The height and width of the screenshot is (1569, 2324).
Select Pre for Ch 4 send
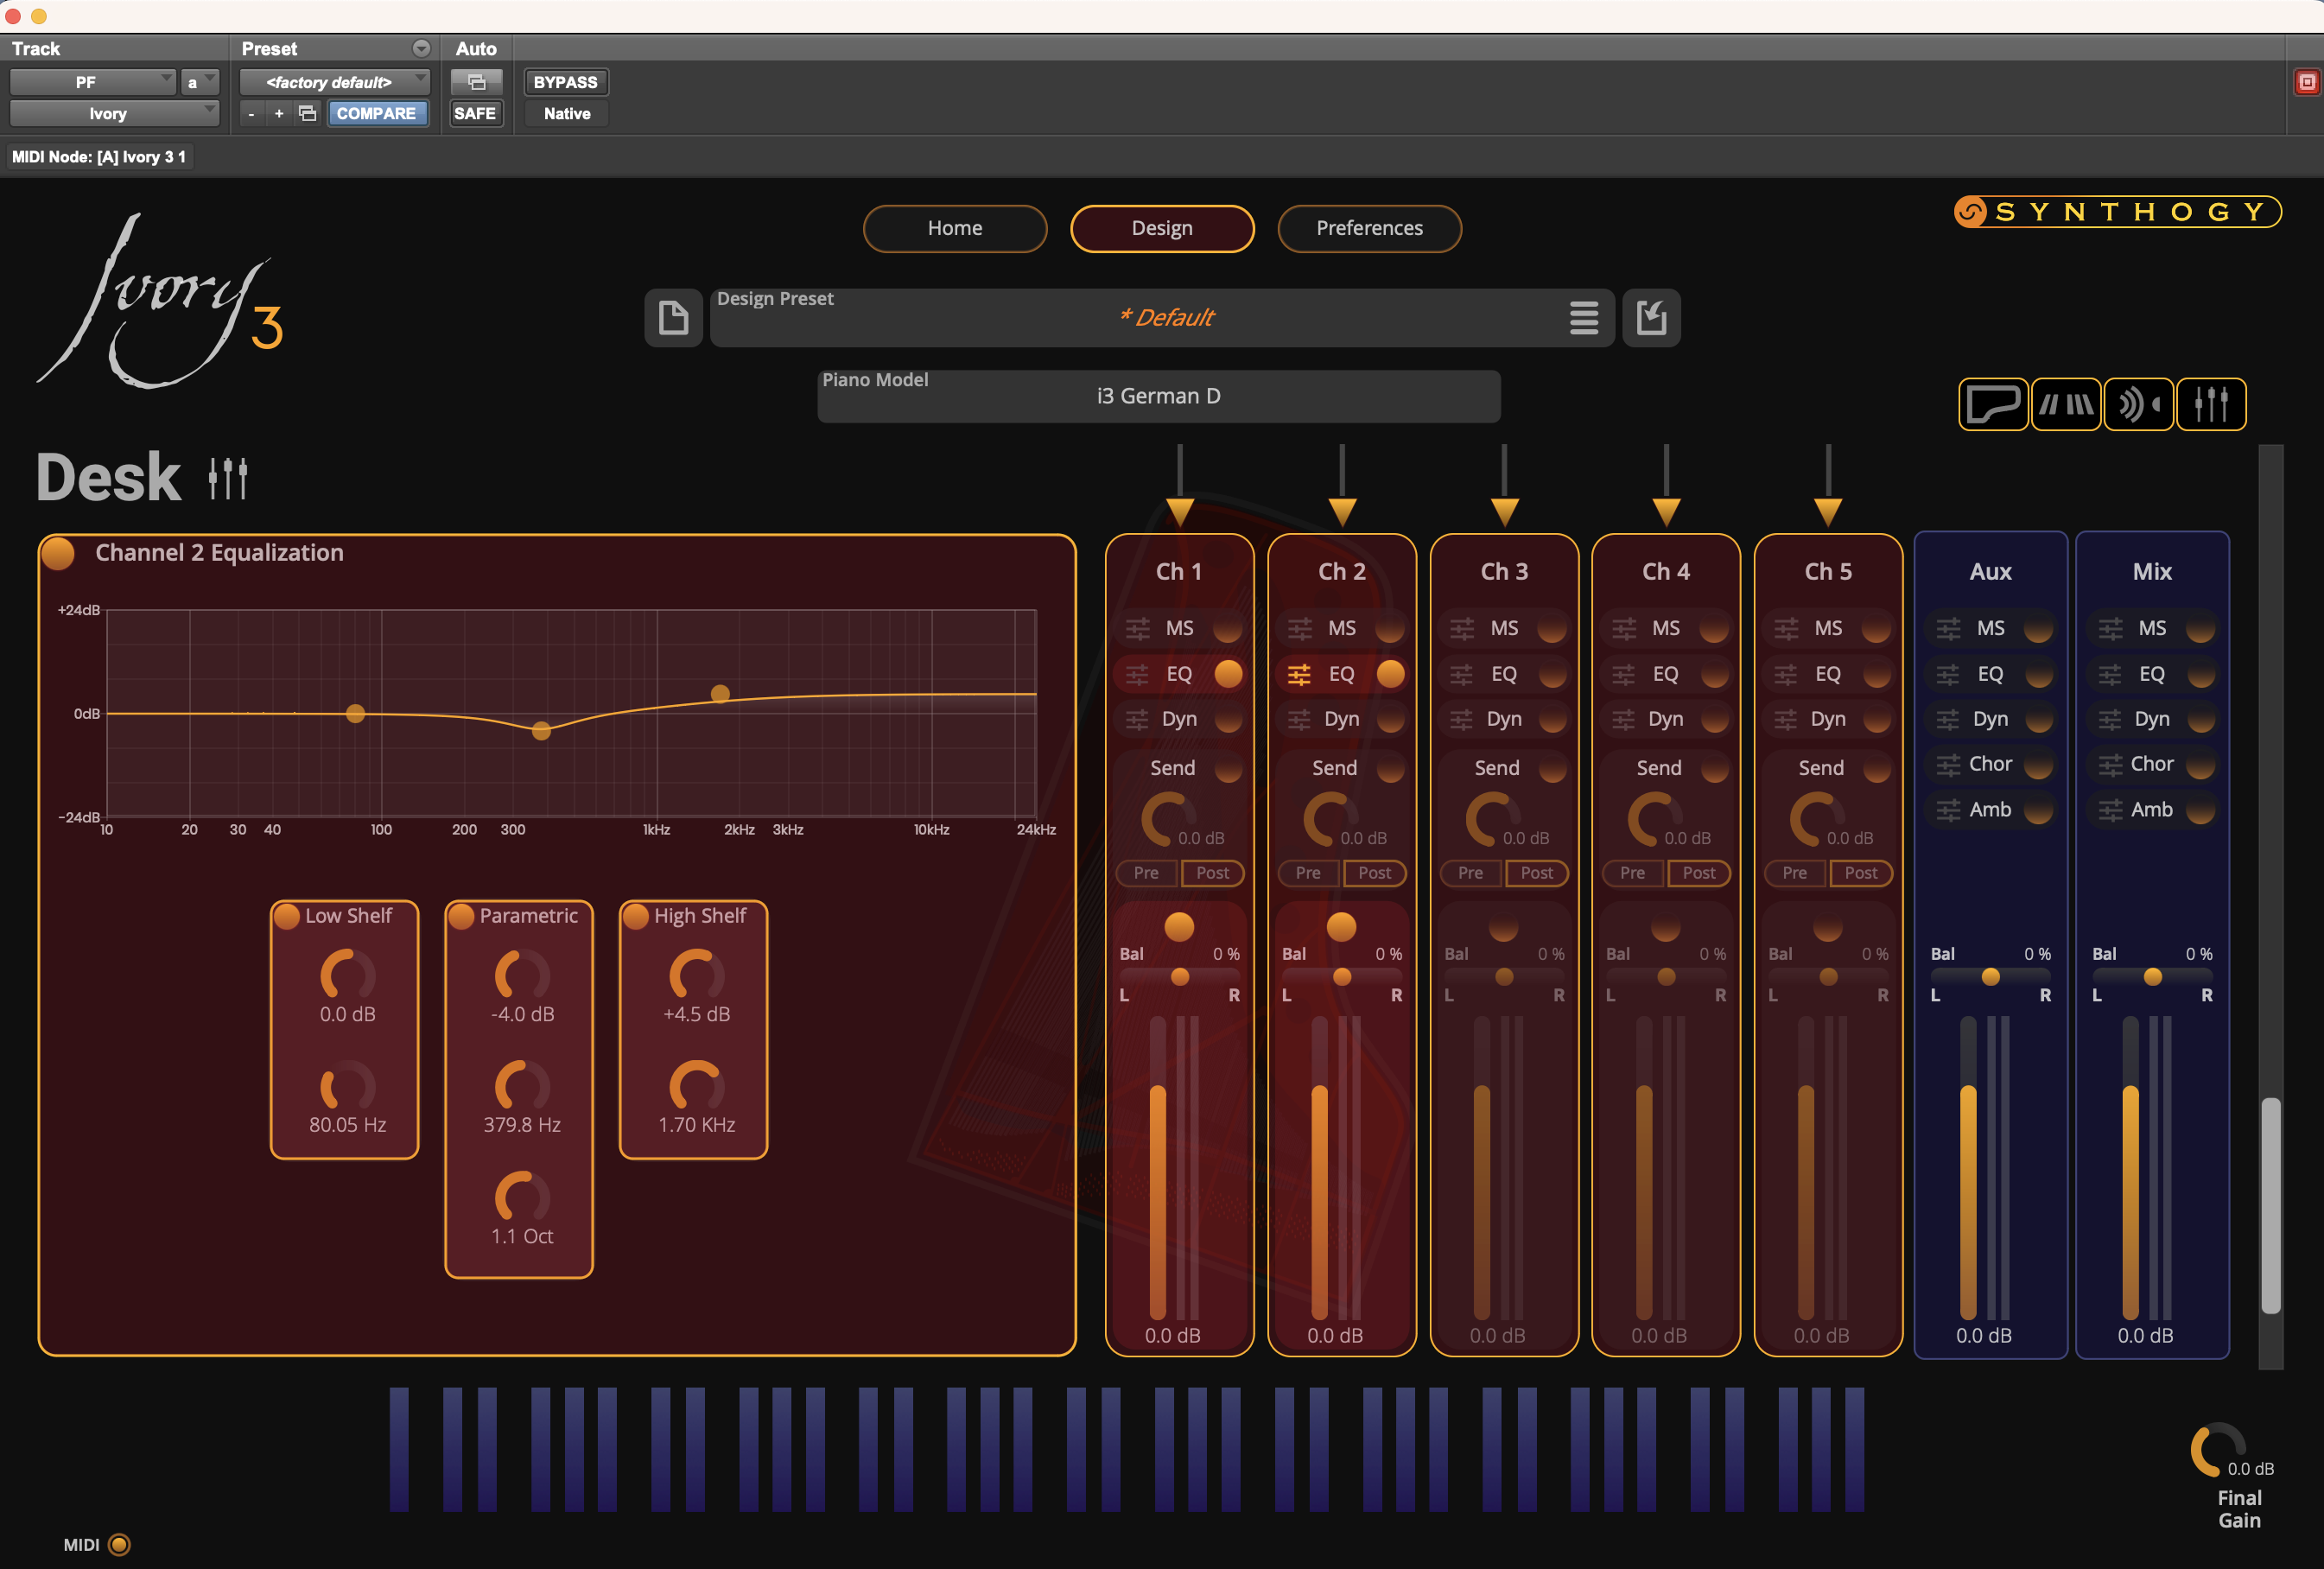coord(1633,873)
